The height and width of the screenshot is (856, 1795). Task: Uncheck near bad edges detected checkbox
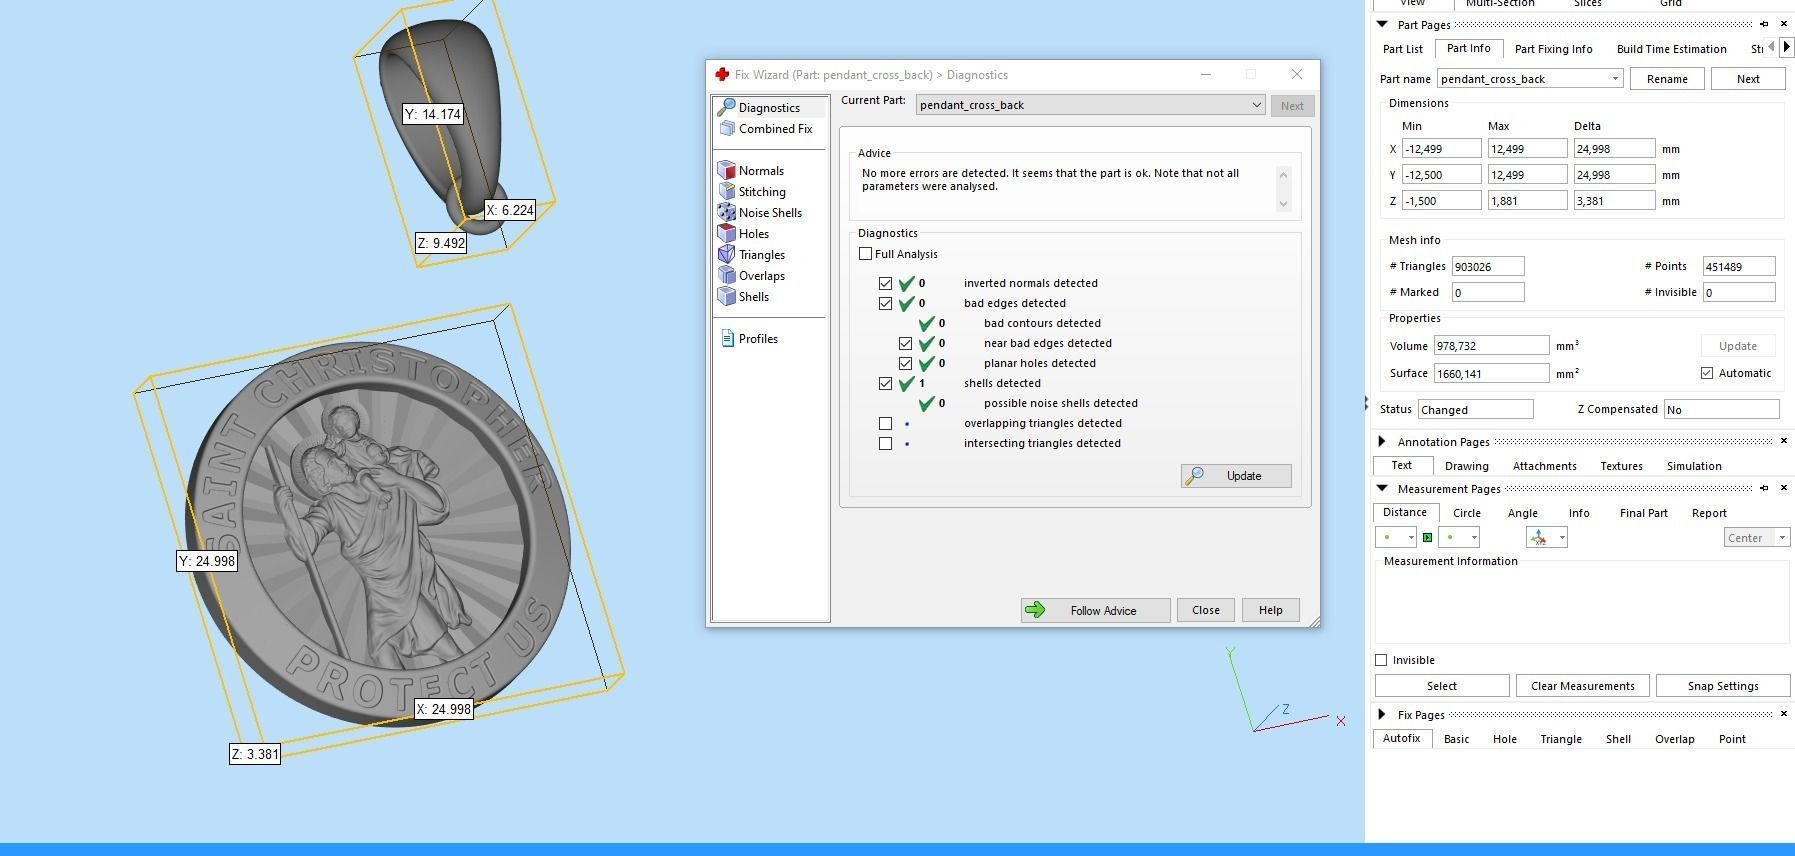906,344
